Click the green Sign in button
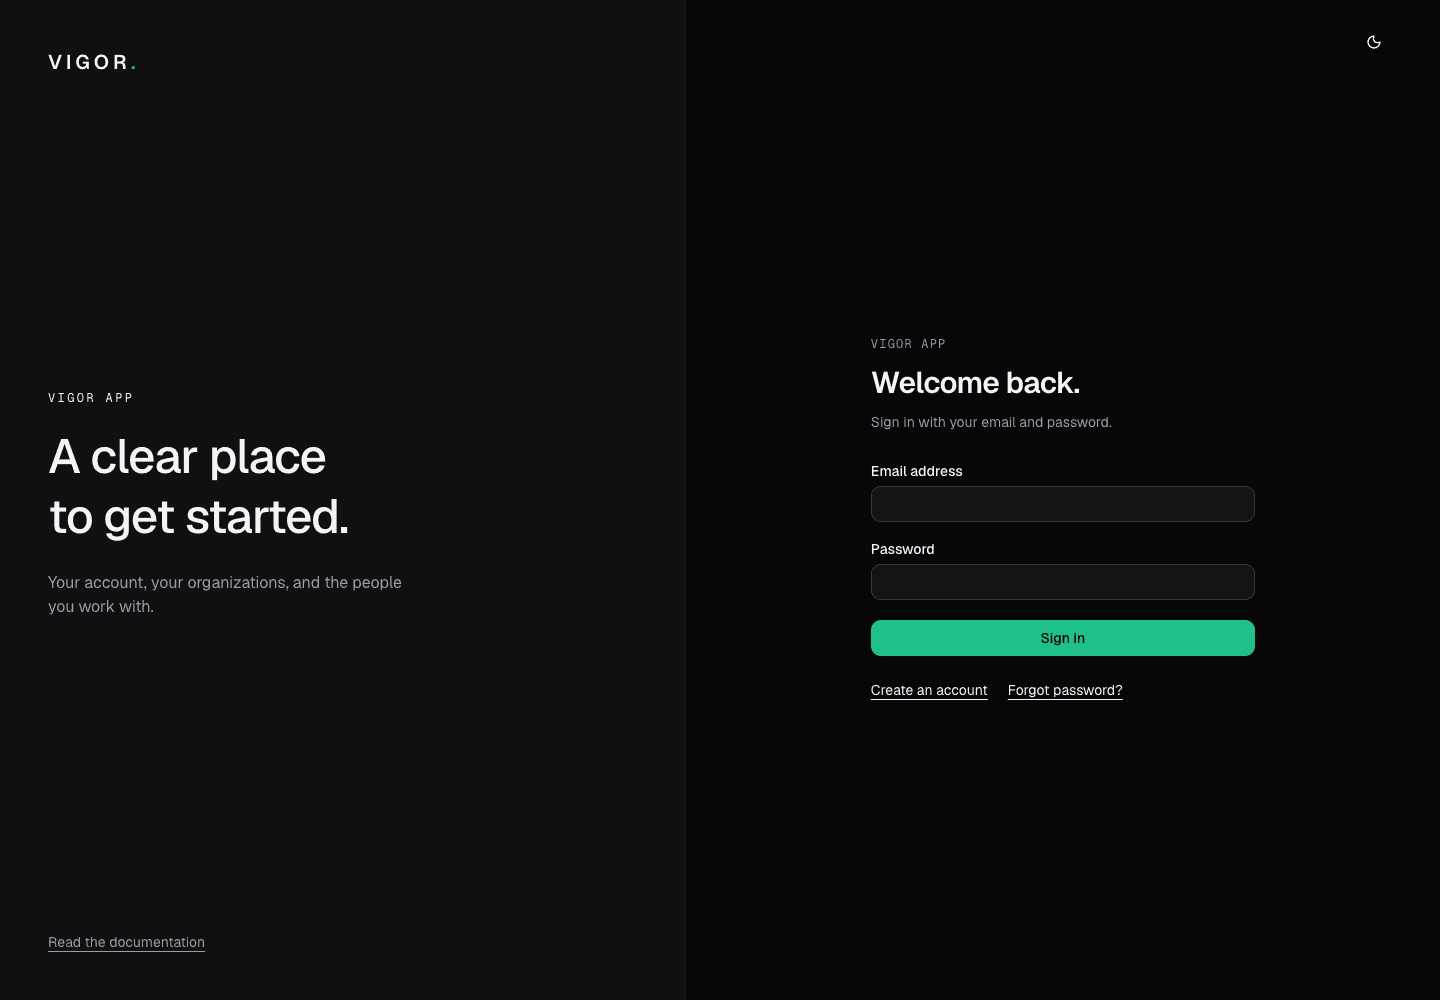 [1062, 638]
